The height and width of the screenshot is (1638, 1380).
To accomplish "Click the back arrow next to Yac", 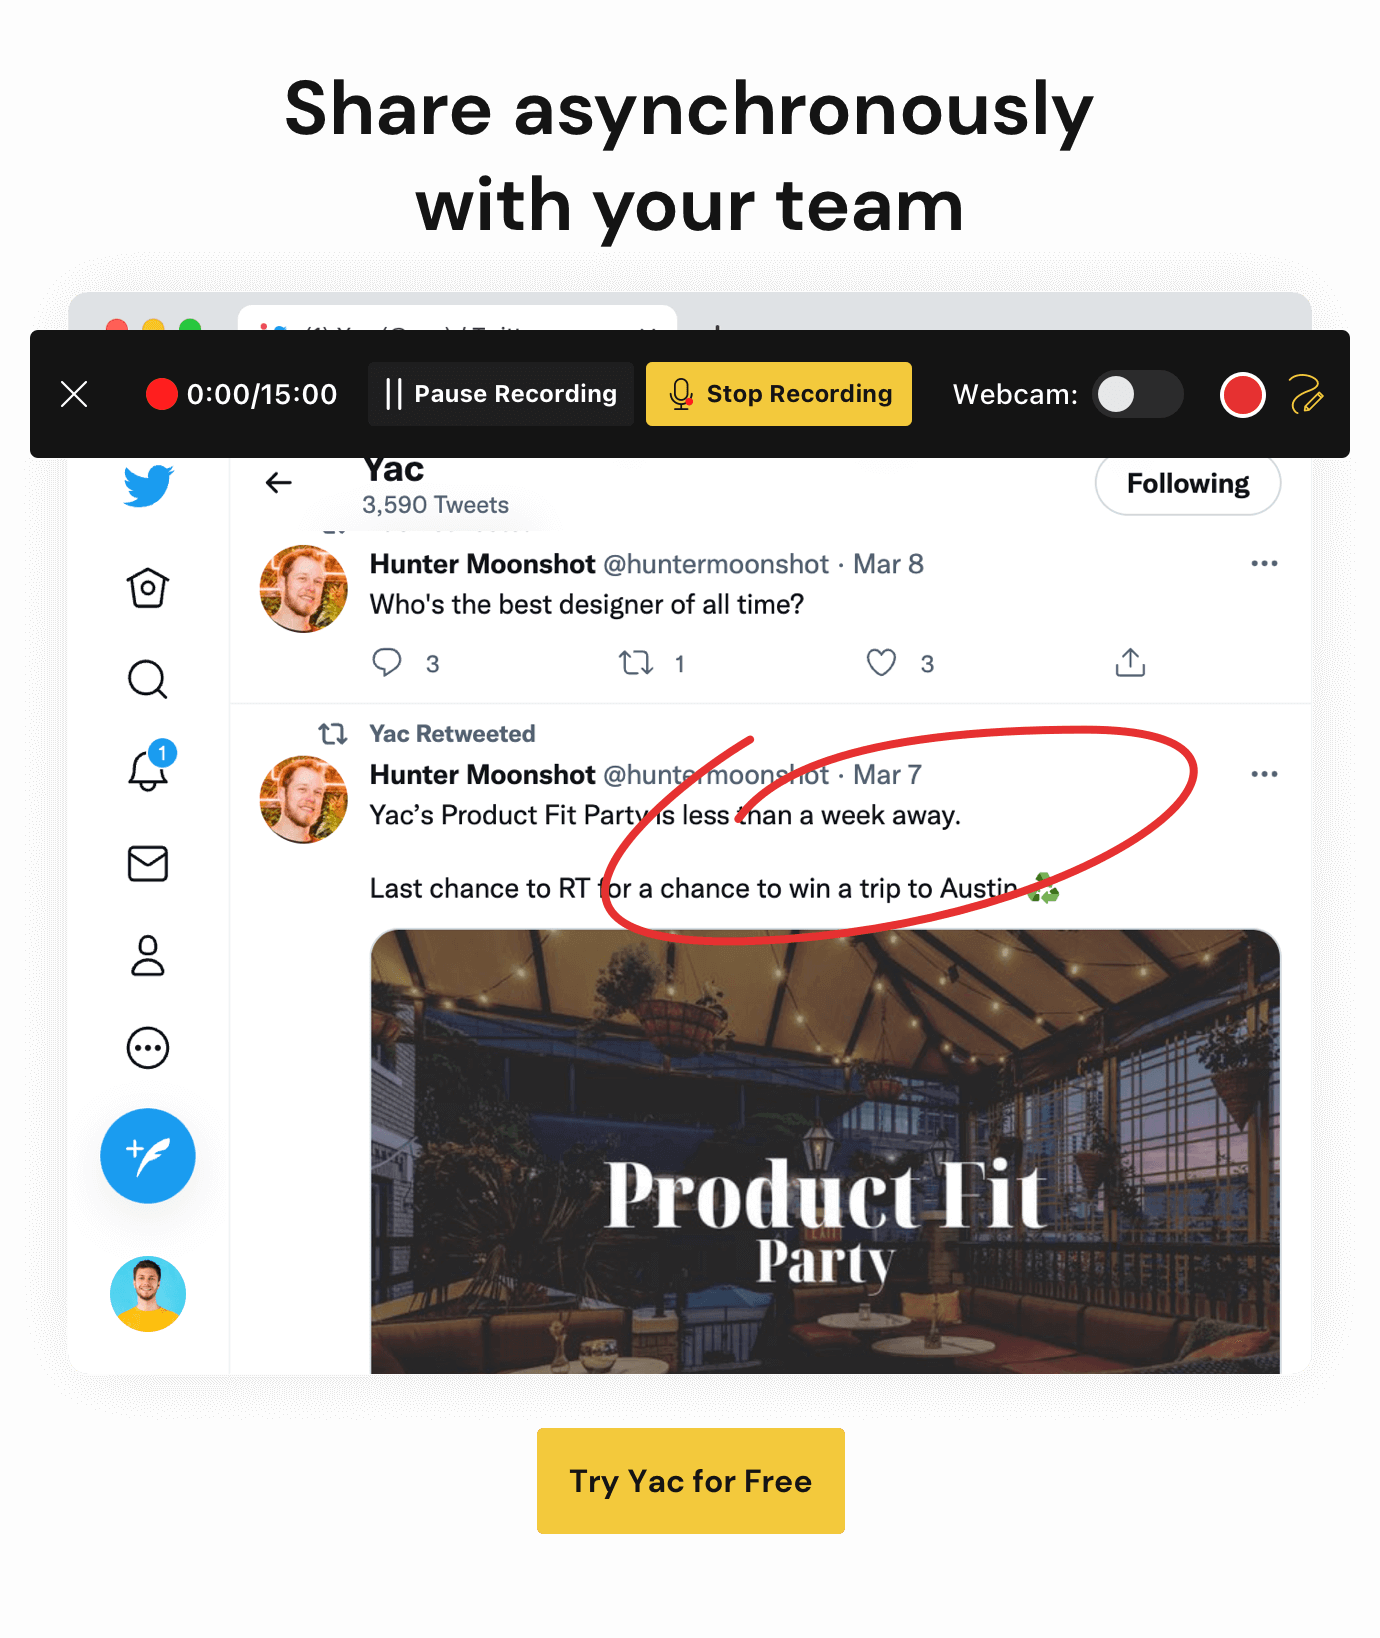I will 279,483.
